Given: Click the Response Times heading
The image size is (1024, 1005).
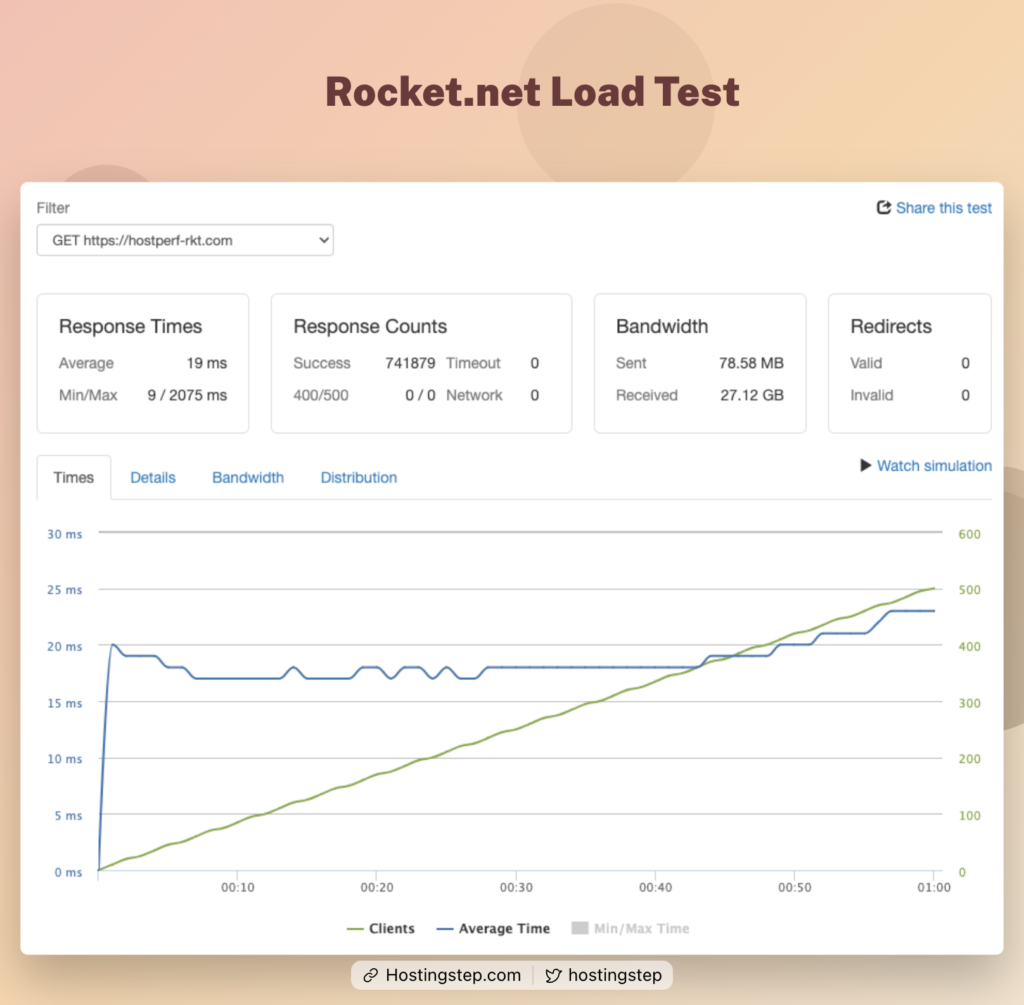Looking at the screenshot, I should click(131, 327).
